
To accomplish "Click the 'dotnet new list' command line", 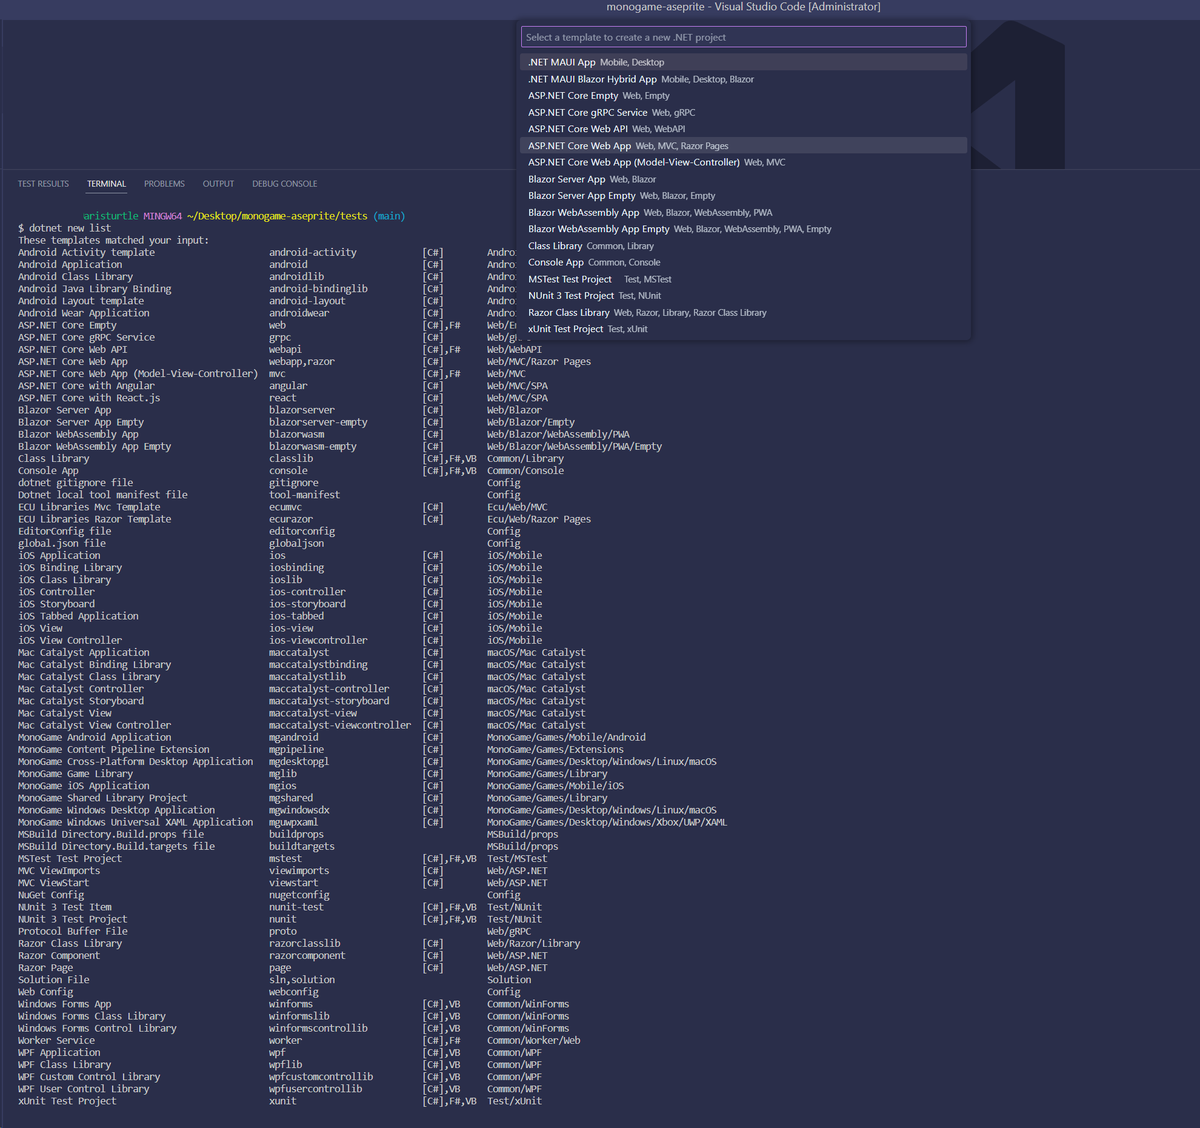I will [64, 228].
